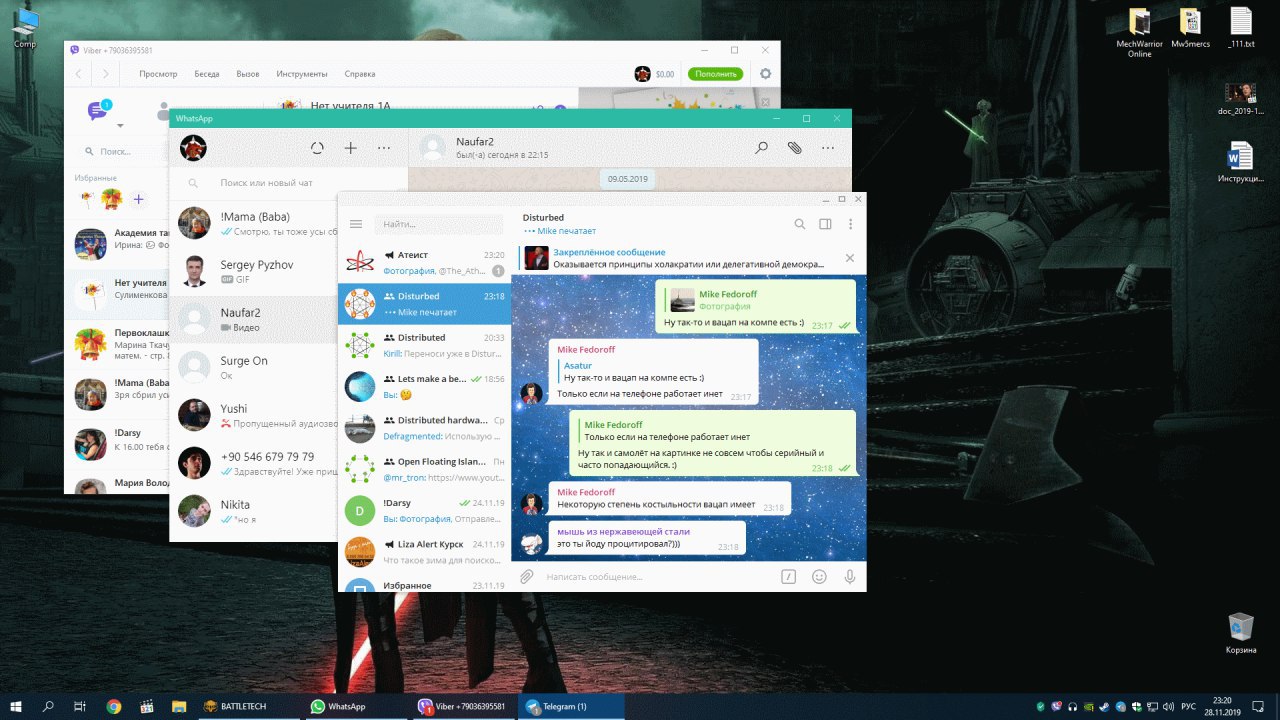
Task: Expand dropdown arrow under Viber chats icon
Action: pos(120,126)
